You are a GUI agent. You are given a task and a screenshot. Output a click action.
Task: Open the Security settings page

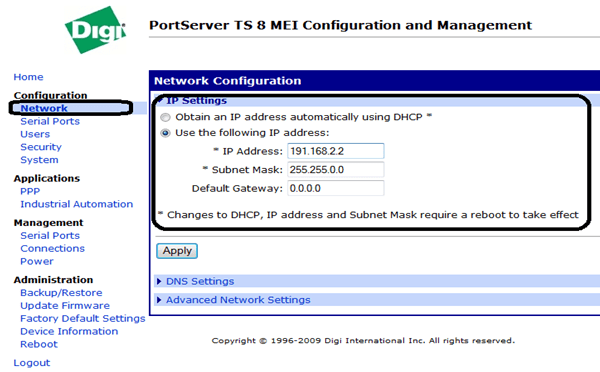pos(41,147)
